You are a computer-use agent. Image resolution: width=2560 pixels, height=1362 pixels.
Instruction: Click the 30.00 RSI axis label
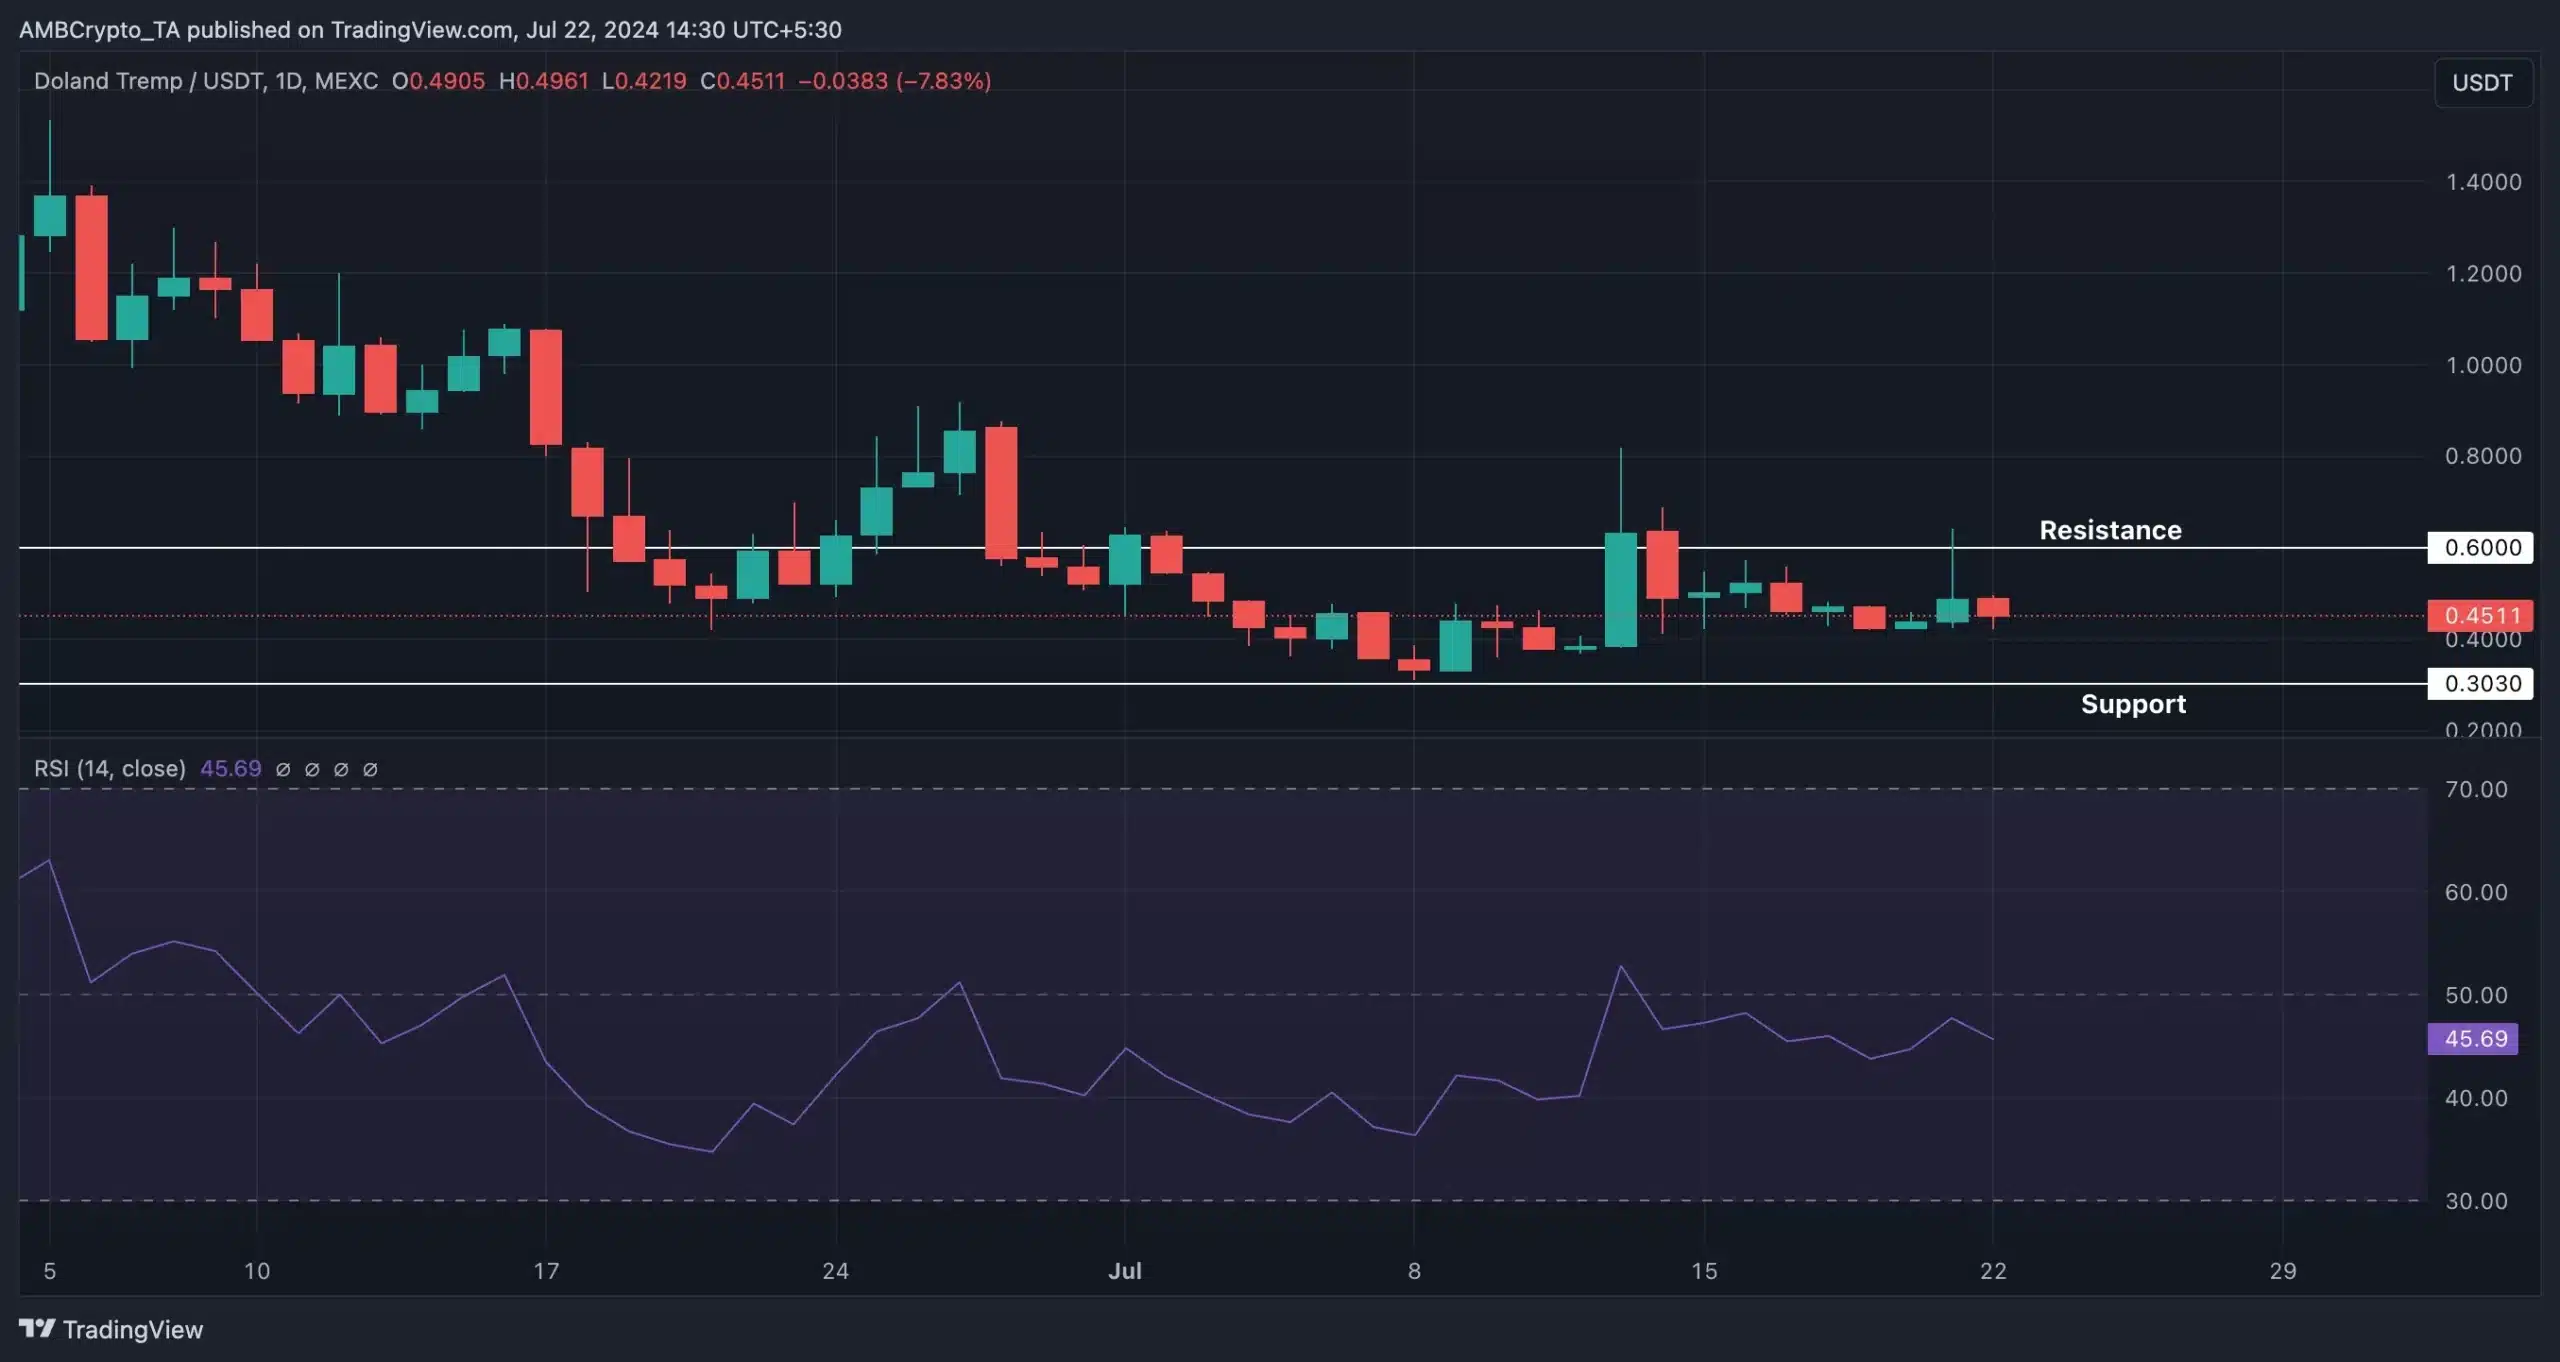point(2476,1201)
